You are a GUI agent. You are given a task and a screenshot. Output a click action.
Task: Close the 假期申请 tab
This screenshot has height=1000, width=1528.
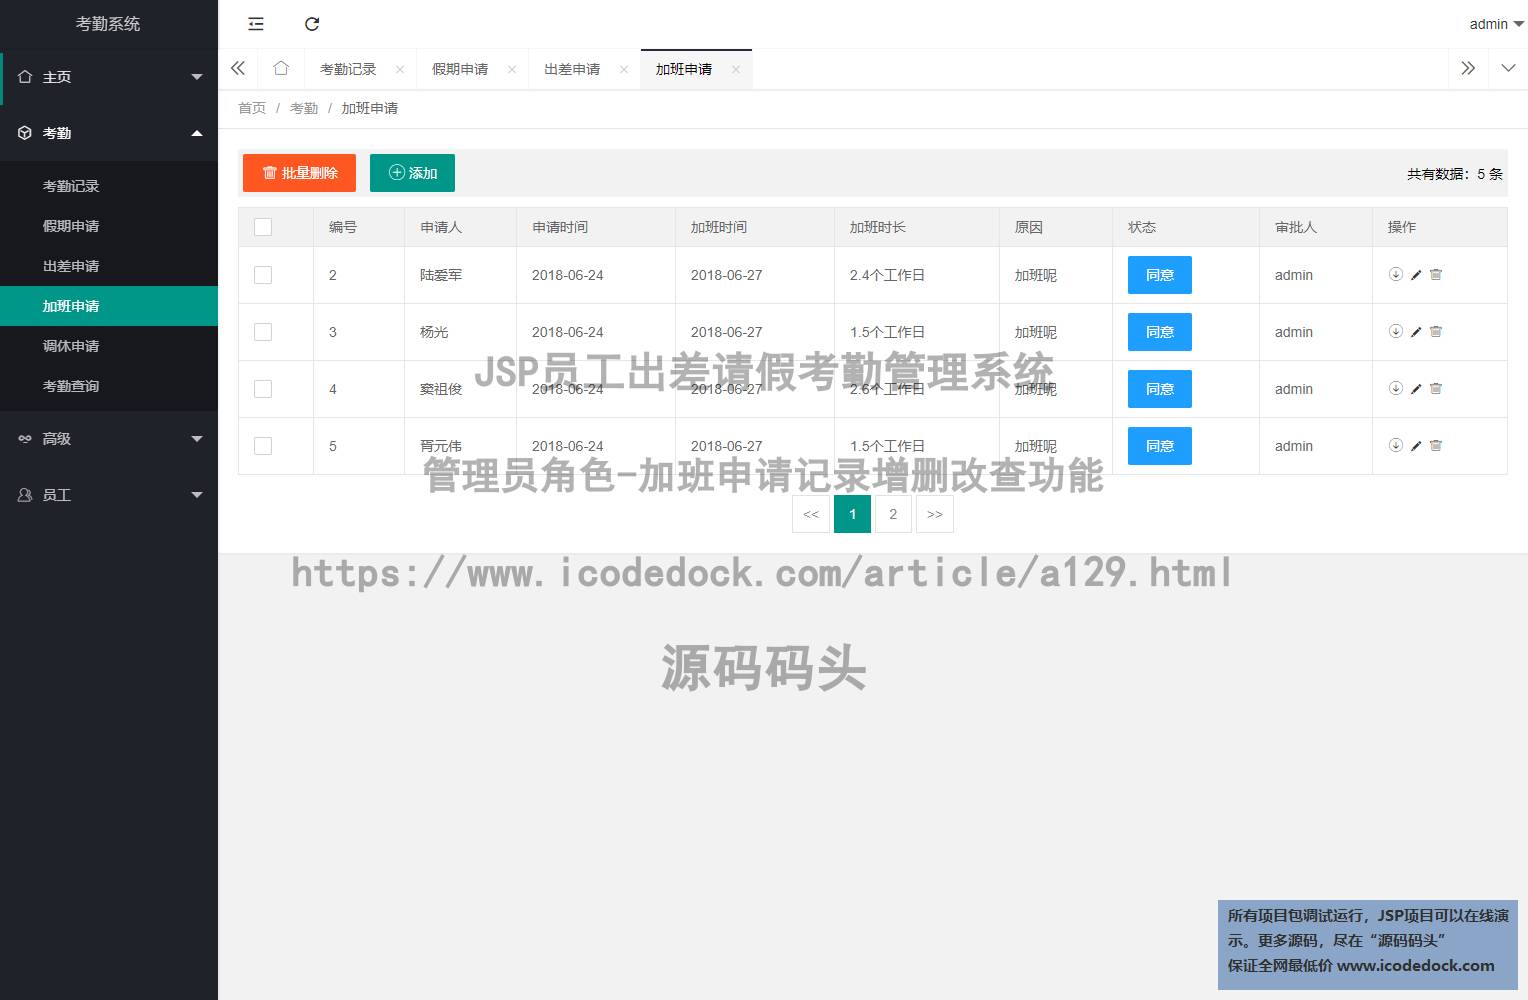pyautogui.click(x=512, y=69)
